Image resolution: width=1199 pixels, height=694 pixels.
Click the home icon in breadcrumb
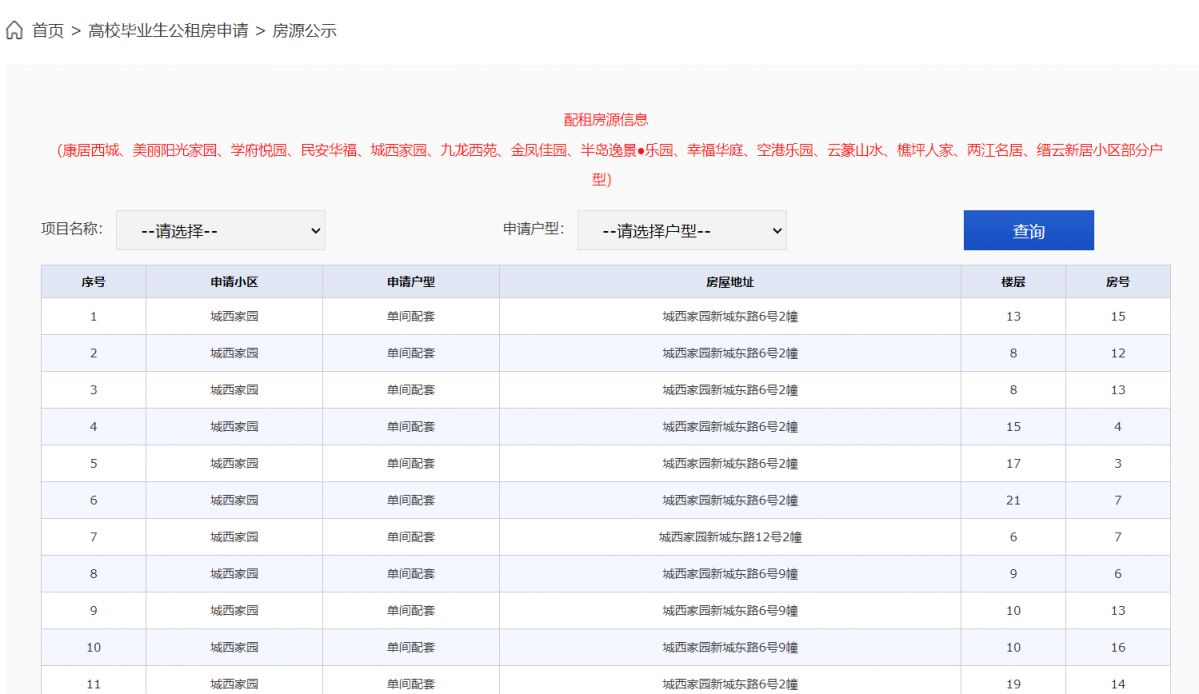coord(15,31)
